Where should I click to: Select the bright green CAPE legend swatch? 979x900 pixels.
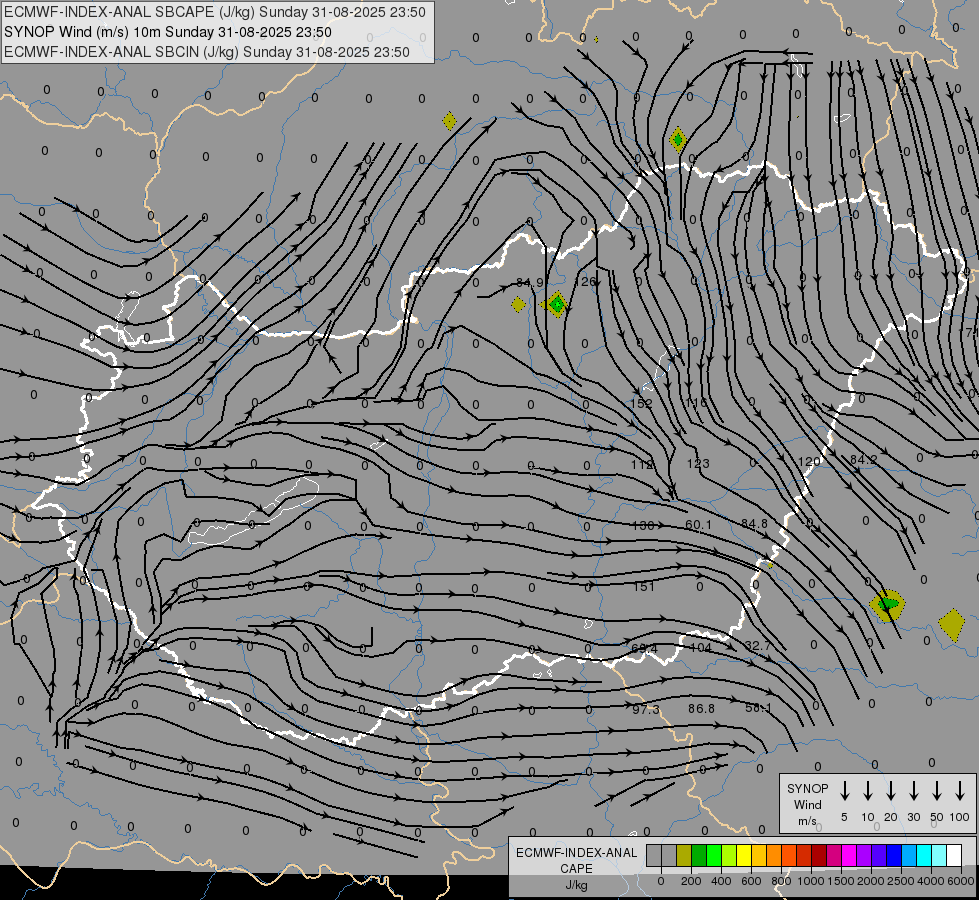pos(714,856)
